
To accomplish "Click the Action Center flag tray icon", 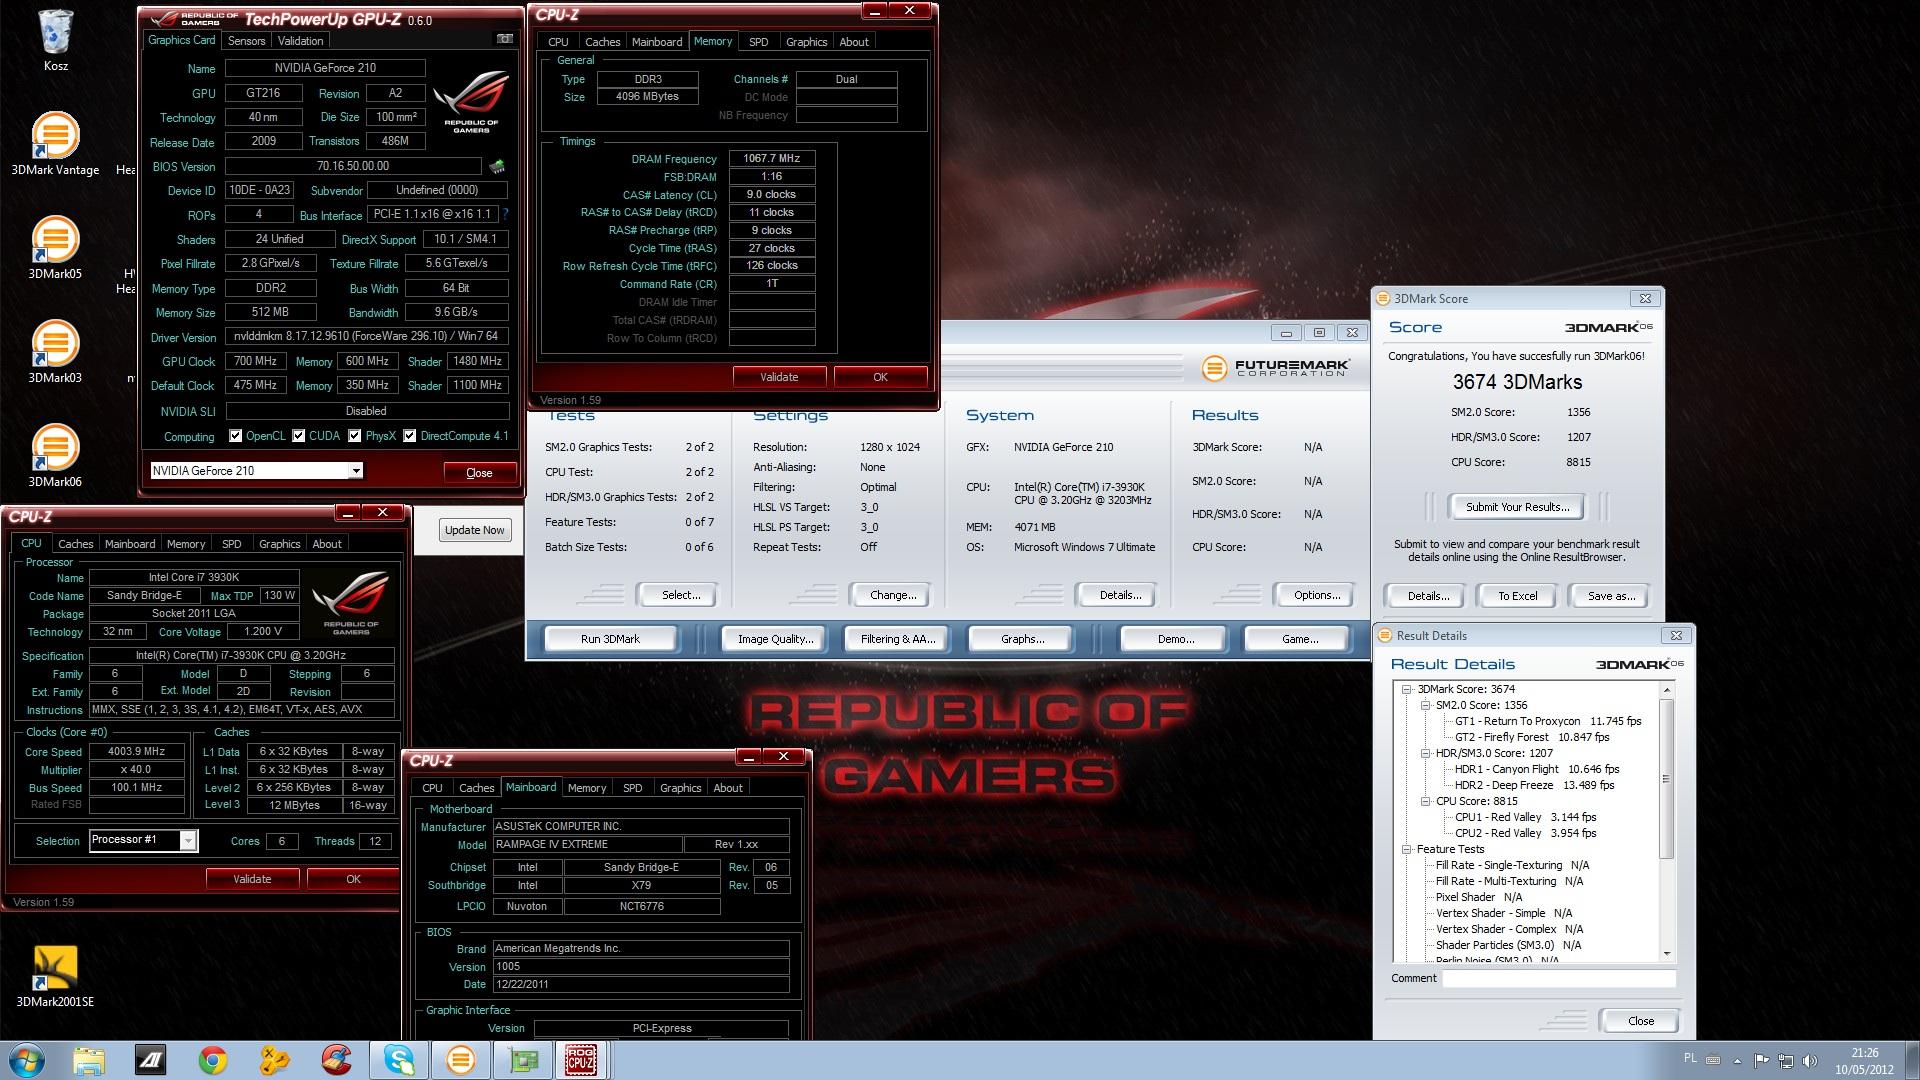I will pyautogui.click(x=1762, y=1060).
